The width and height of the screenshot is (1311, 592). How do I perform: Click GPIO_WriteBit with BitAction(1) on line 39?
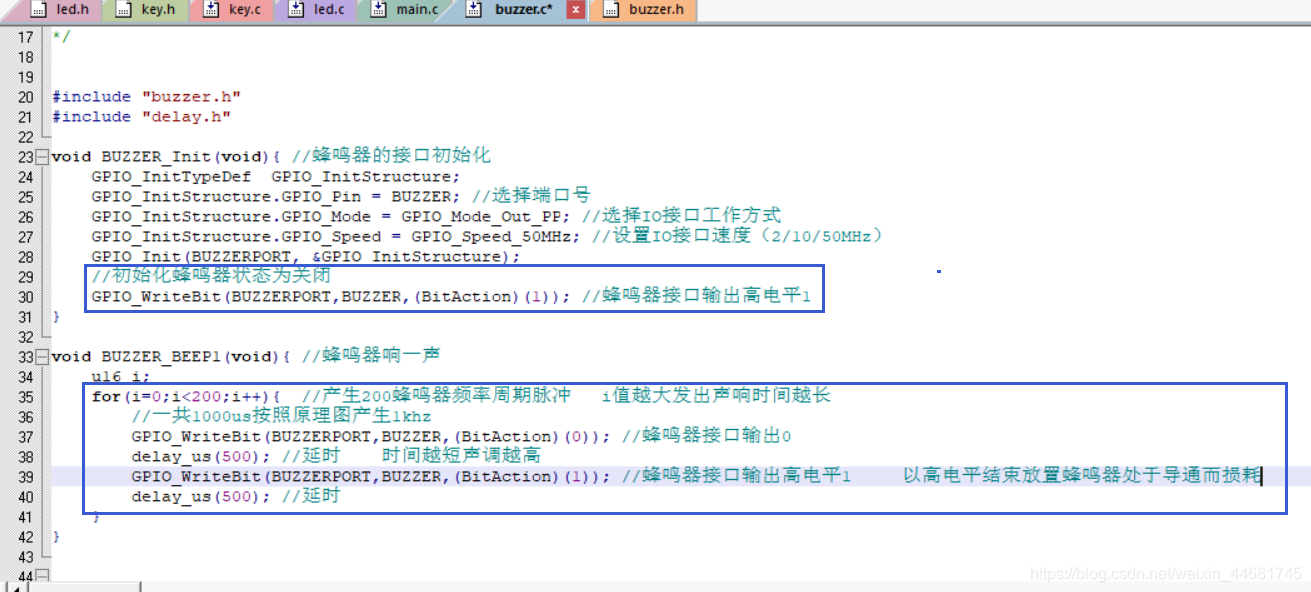point(371,477)
